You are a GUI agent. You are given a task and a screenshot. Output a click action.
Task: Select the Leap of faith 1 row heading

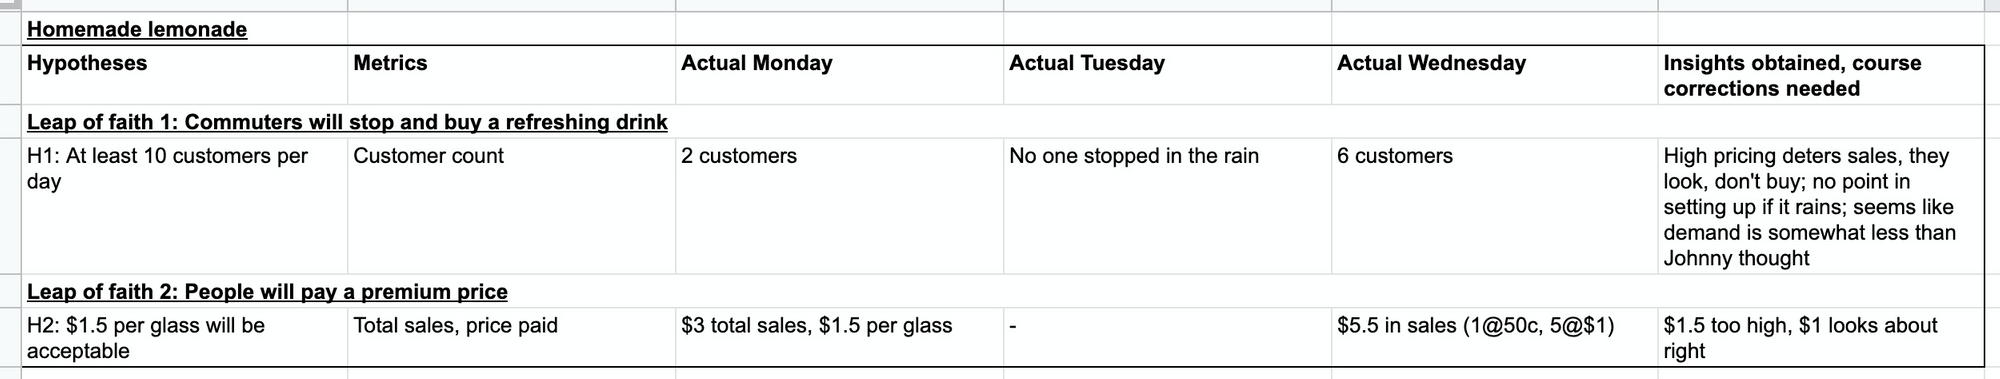pos(347,122)
